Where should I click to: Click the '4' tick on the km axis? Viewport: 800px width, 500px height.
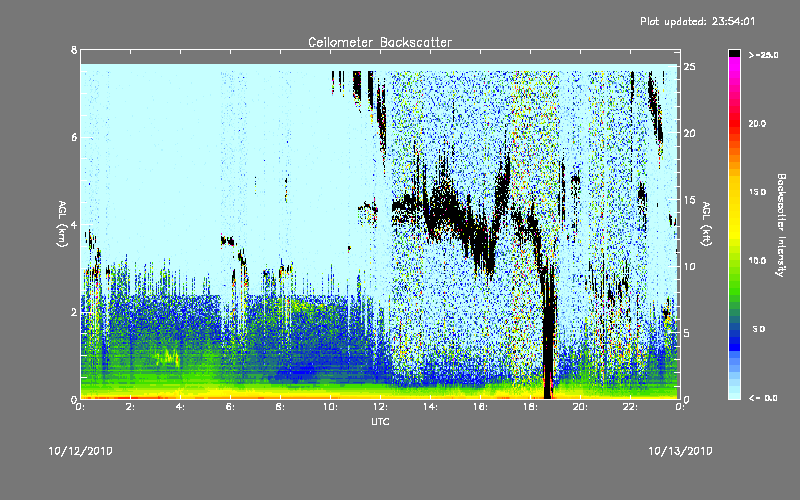click(74, 224)
